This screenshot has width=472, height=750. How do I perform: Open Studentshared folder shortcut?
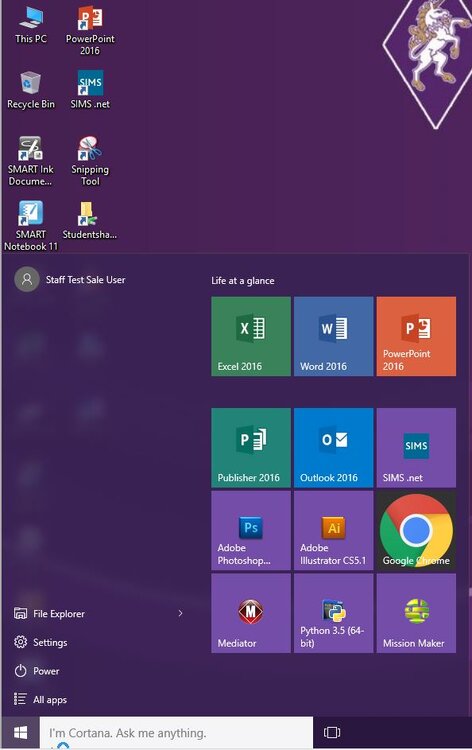90,221
